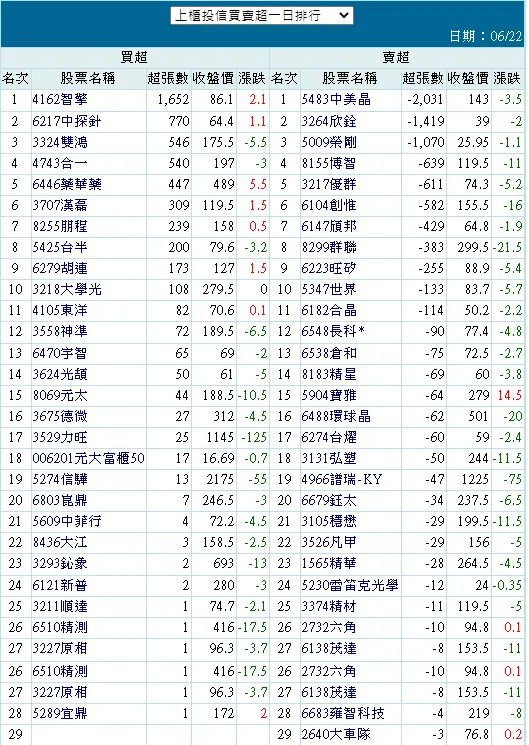This screenshot has height=745, width=529.
Task: Click the 1,652 value for 4162智擎
Action: [173, 100]
